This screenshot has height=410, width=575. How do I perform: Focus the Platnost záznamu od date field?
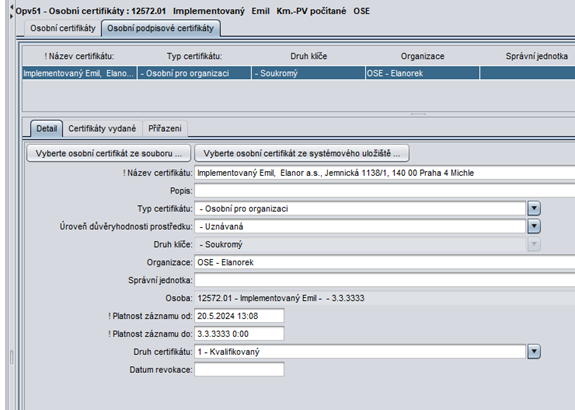pos(239,316)
